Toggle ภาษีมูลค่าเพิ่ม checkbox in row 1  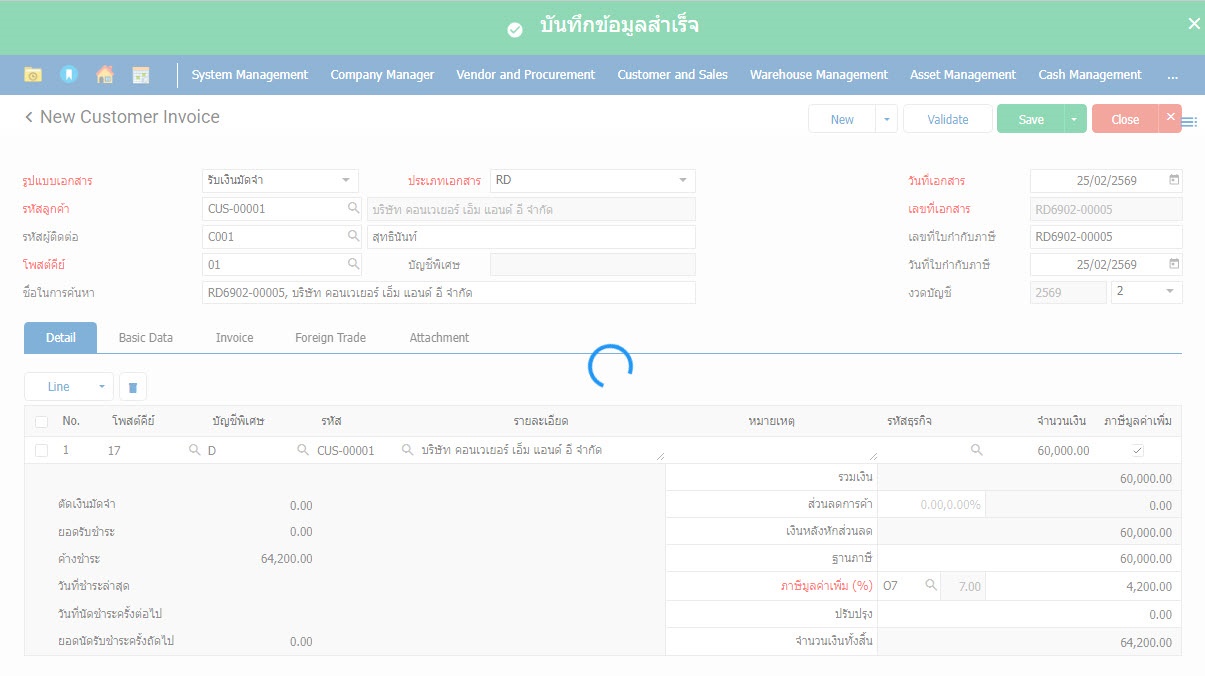pyautogui.click(x=1137, y=451)
